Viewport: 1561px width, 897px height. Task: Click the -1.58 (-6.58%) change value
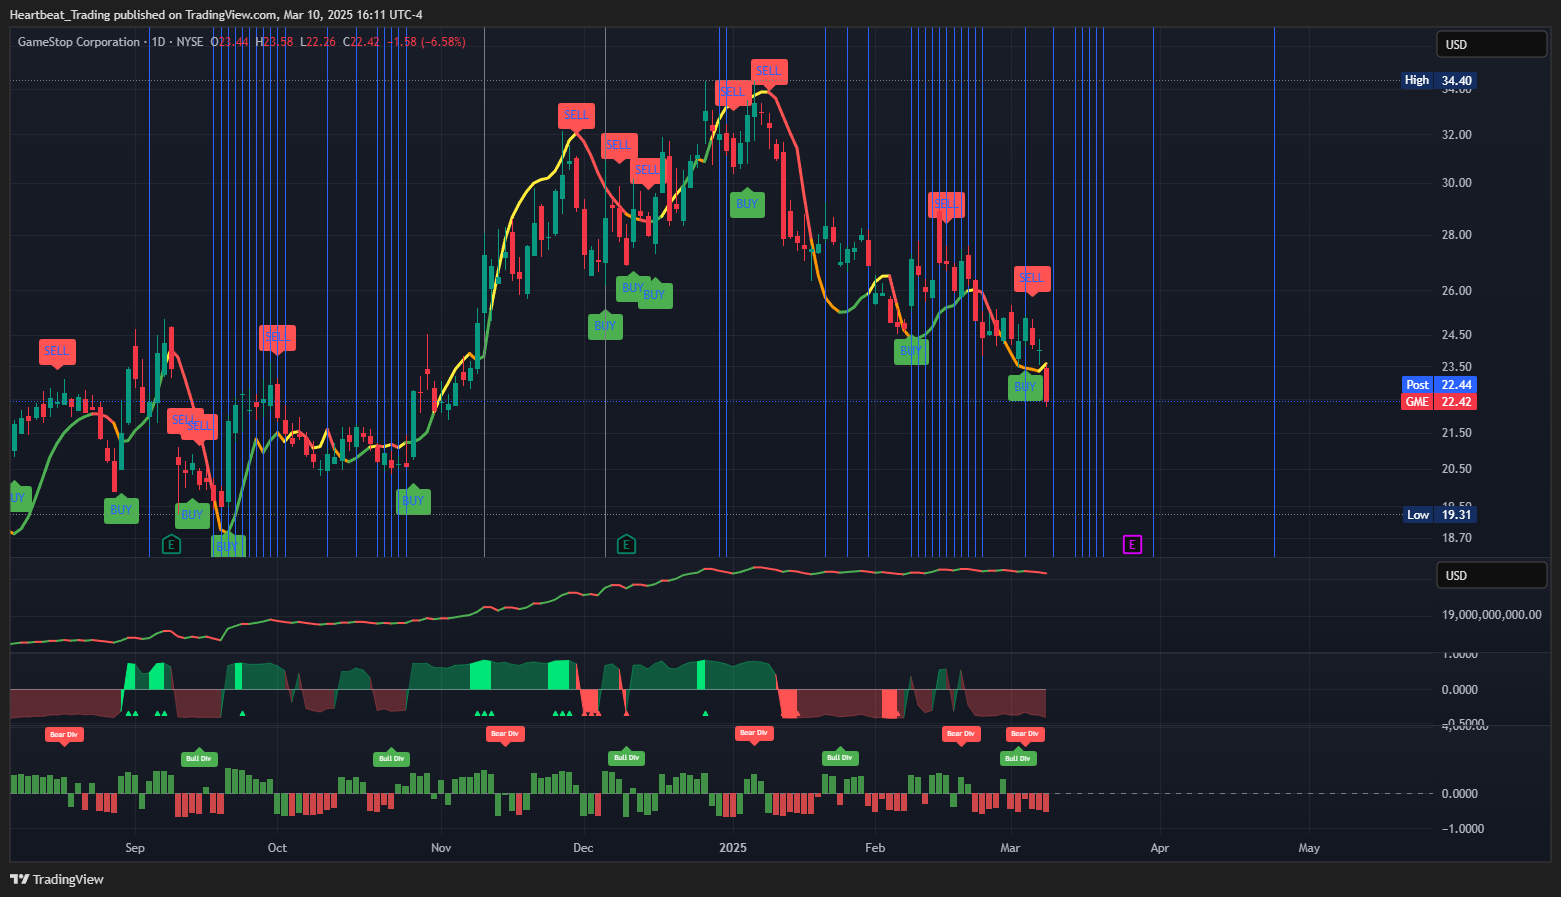pos(426,42)
